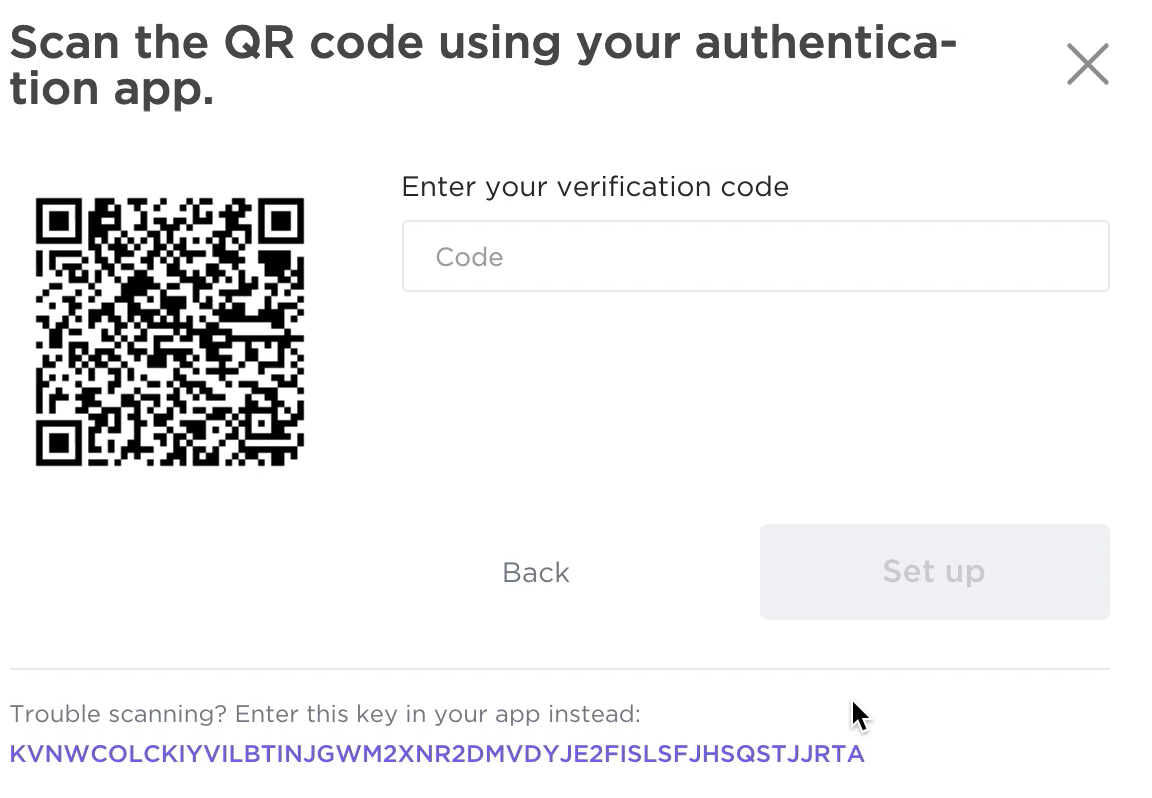Click the top-right finder square of the QR code
1152x798 pixels.
[280, 221]
